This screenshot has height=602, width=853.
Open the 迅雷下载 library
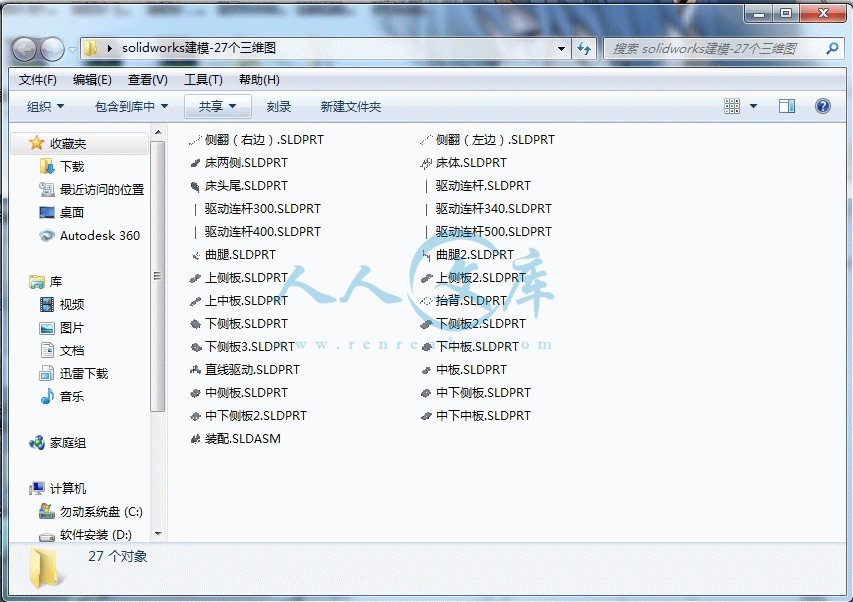pyautogui.click(x=84, y=374)
